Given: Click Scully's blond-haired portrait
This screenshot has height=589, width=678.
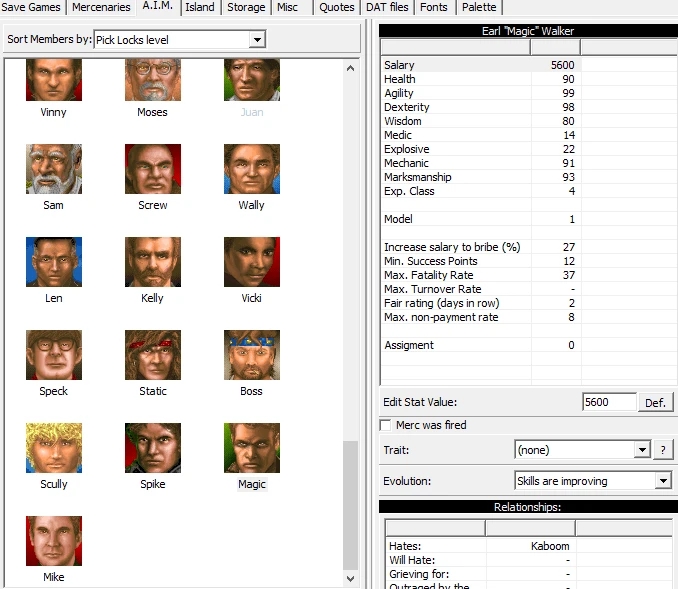Looking at the screenshot, I should coord(54,448).
